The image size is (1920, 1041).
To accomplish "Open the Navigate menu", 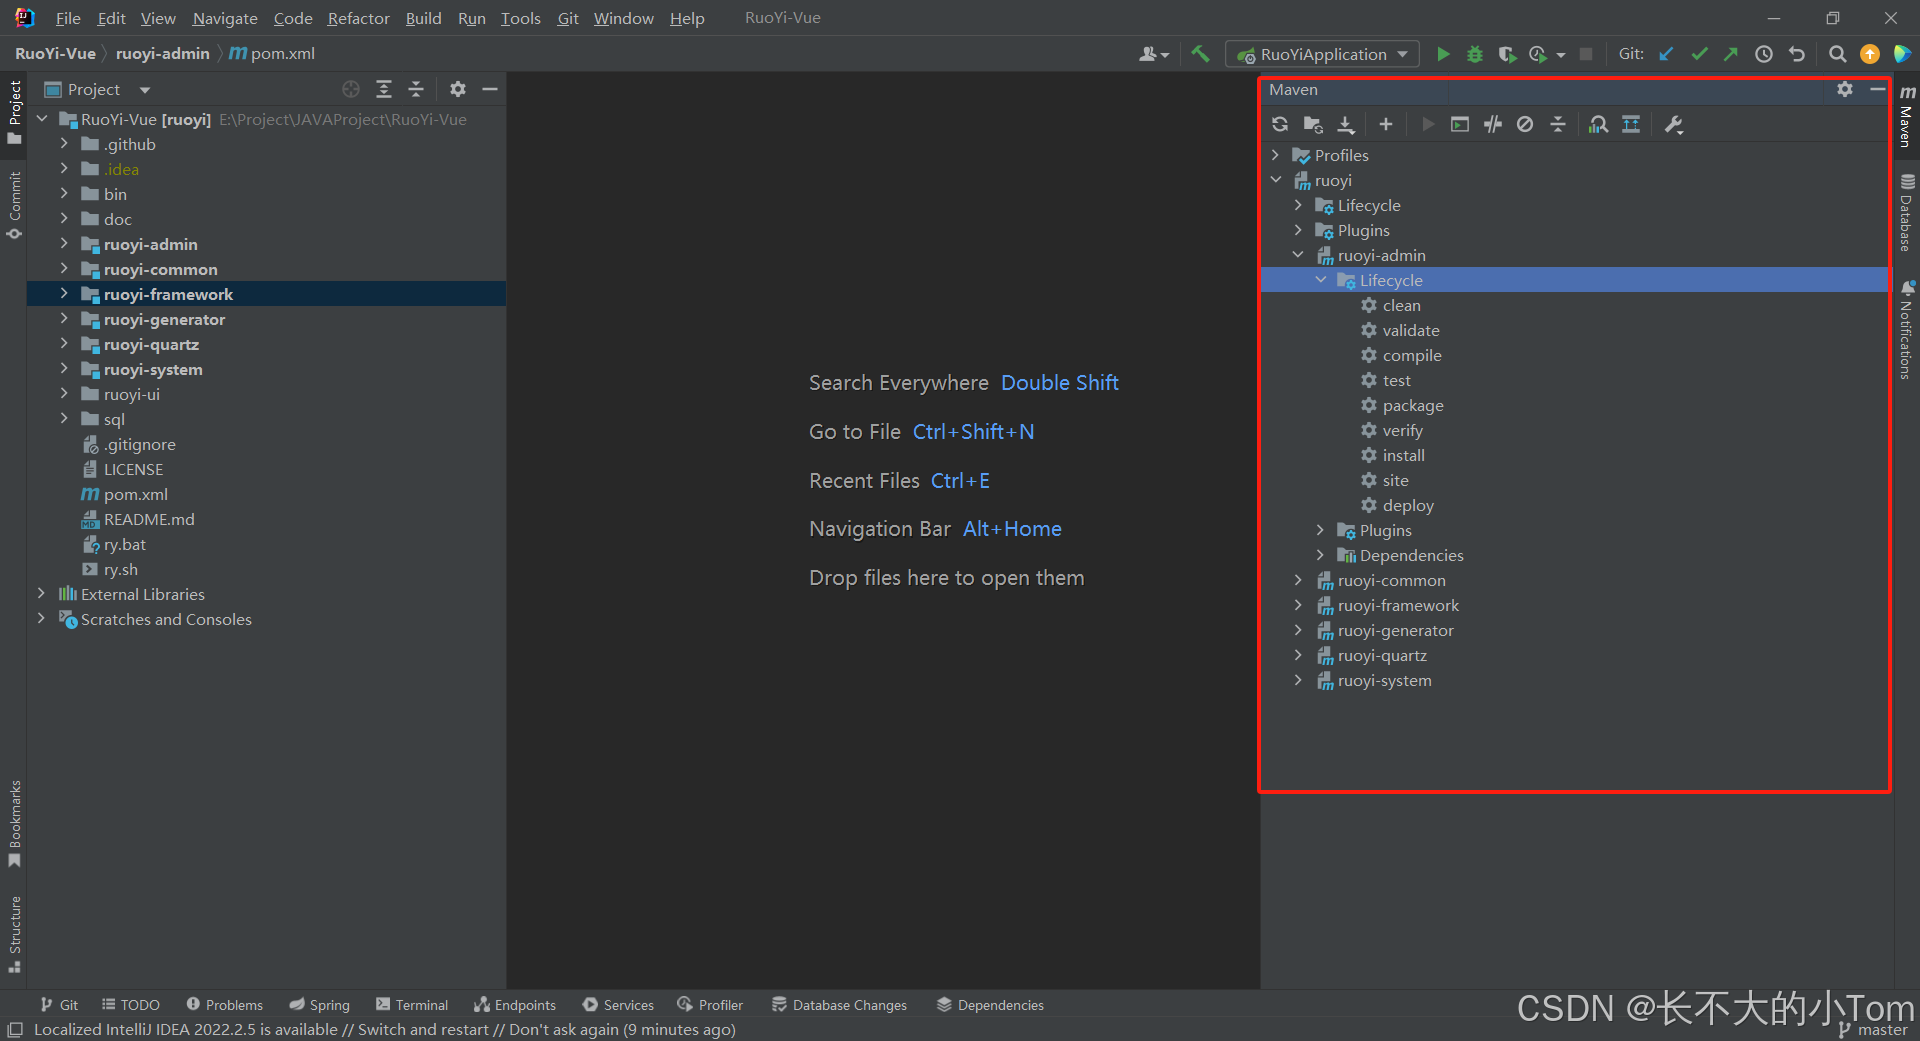I will tap(224, 18).
